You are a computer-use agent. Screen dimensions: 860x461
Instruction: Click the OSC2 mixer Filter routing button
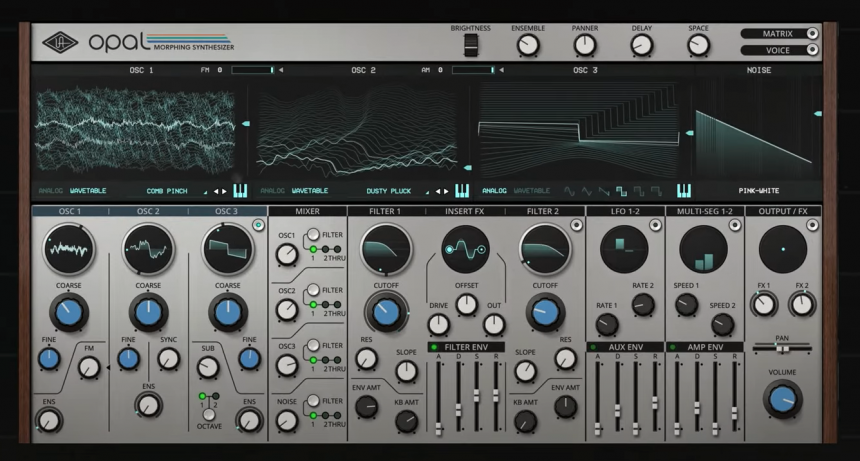pyautogui.click(x=313, y=290)
